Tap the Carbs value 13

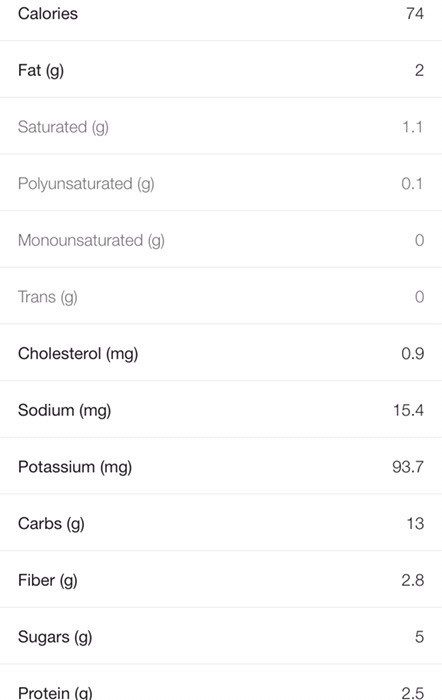click(x=415, y=524)
